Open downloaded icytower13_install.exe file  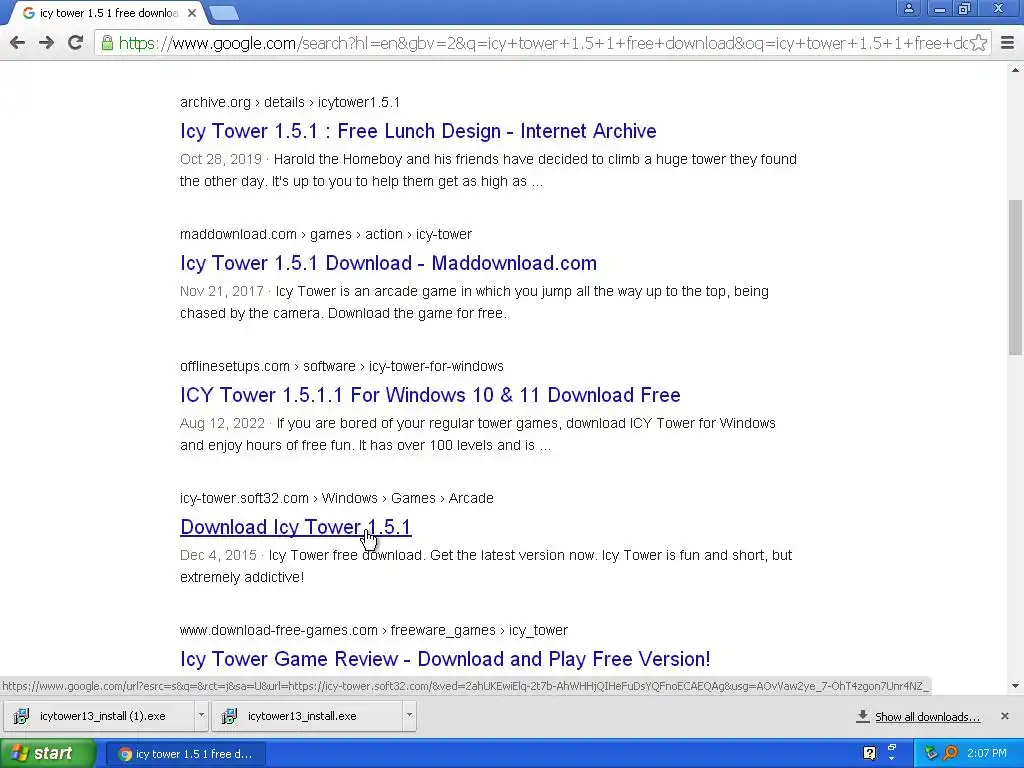[x=307, y=716]
